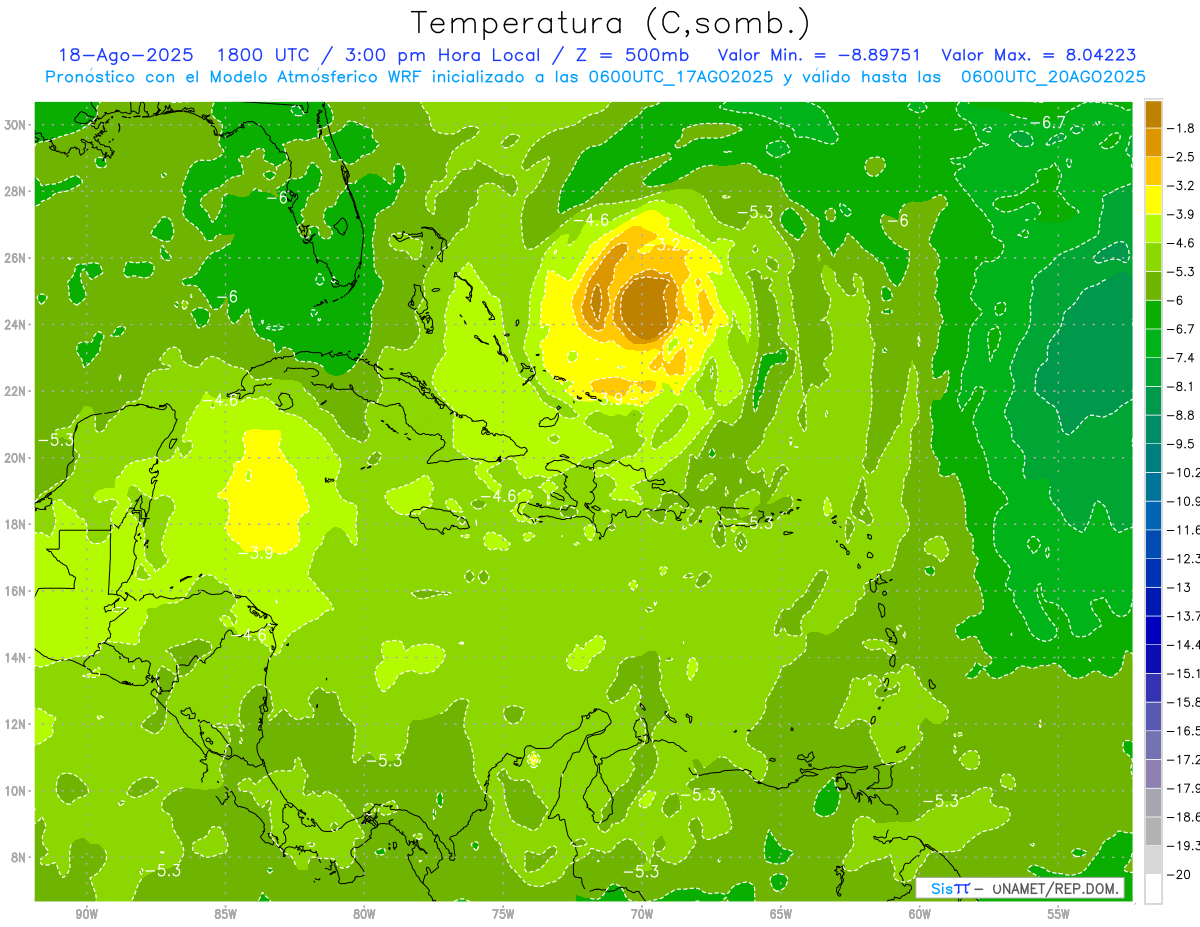1200x927 pixels.
Task: Click the "90W" longitude axis label
Action: pyautogui.click(x=86, y=914)
